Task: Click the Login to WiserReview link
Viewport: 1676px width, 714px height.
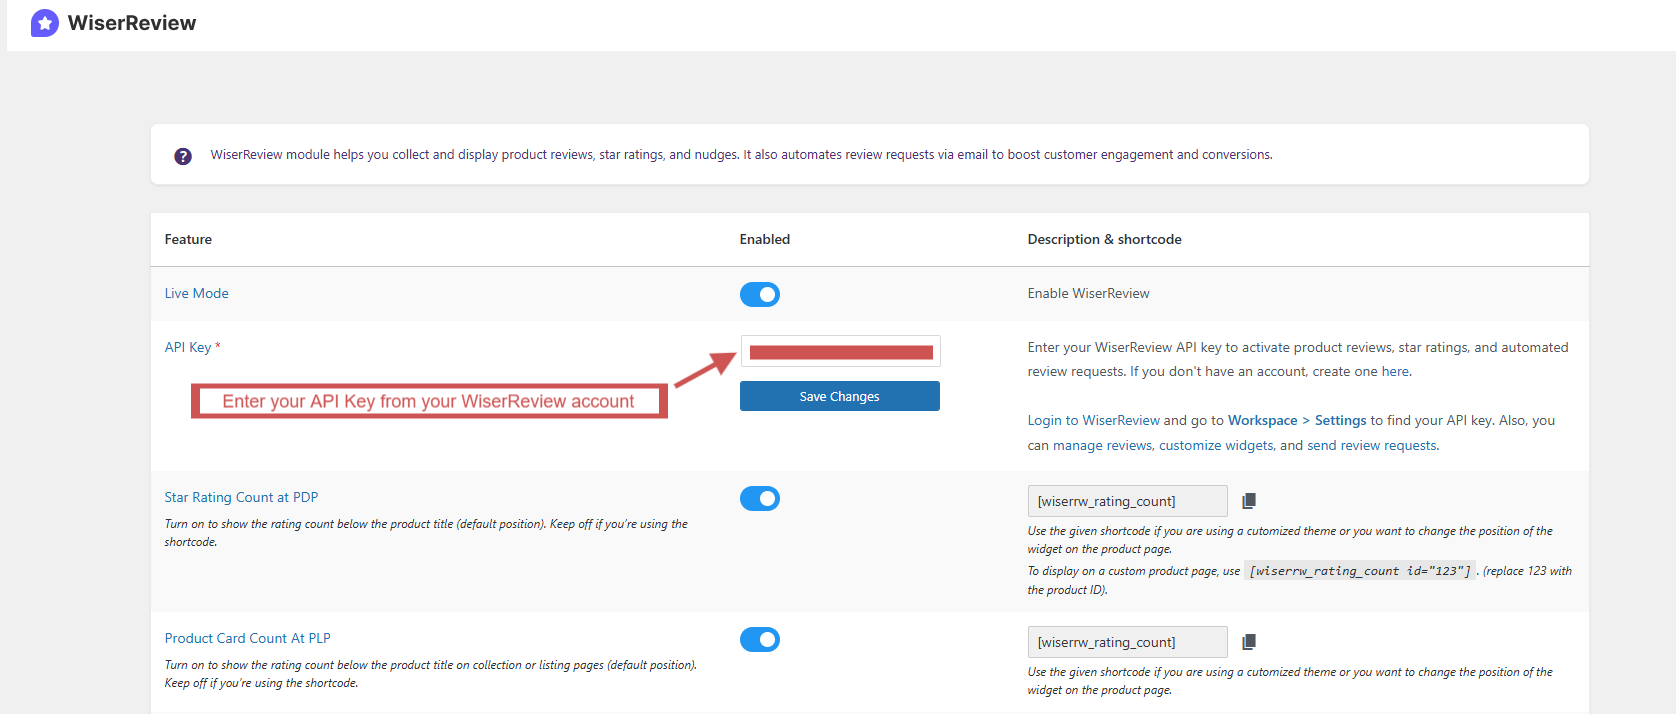Action: click(1093, 420)
